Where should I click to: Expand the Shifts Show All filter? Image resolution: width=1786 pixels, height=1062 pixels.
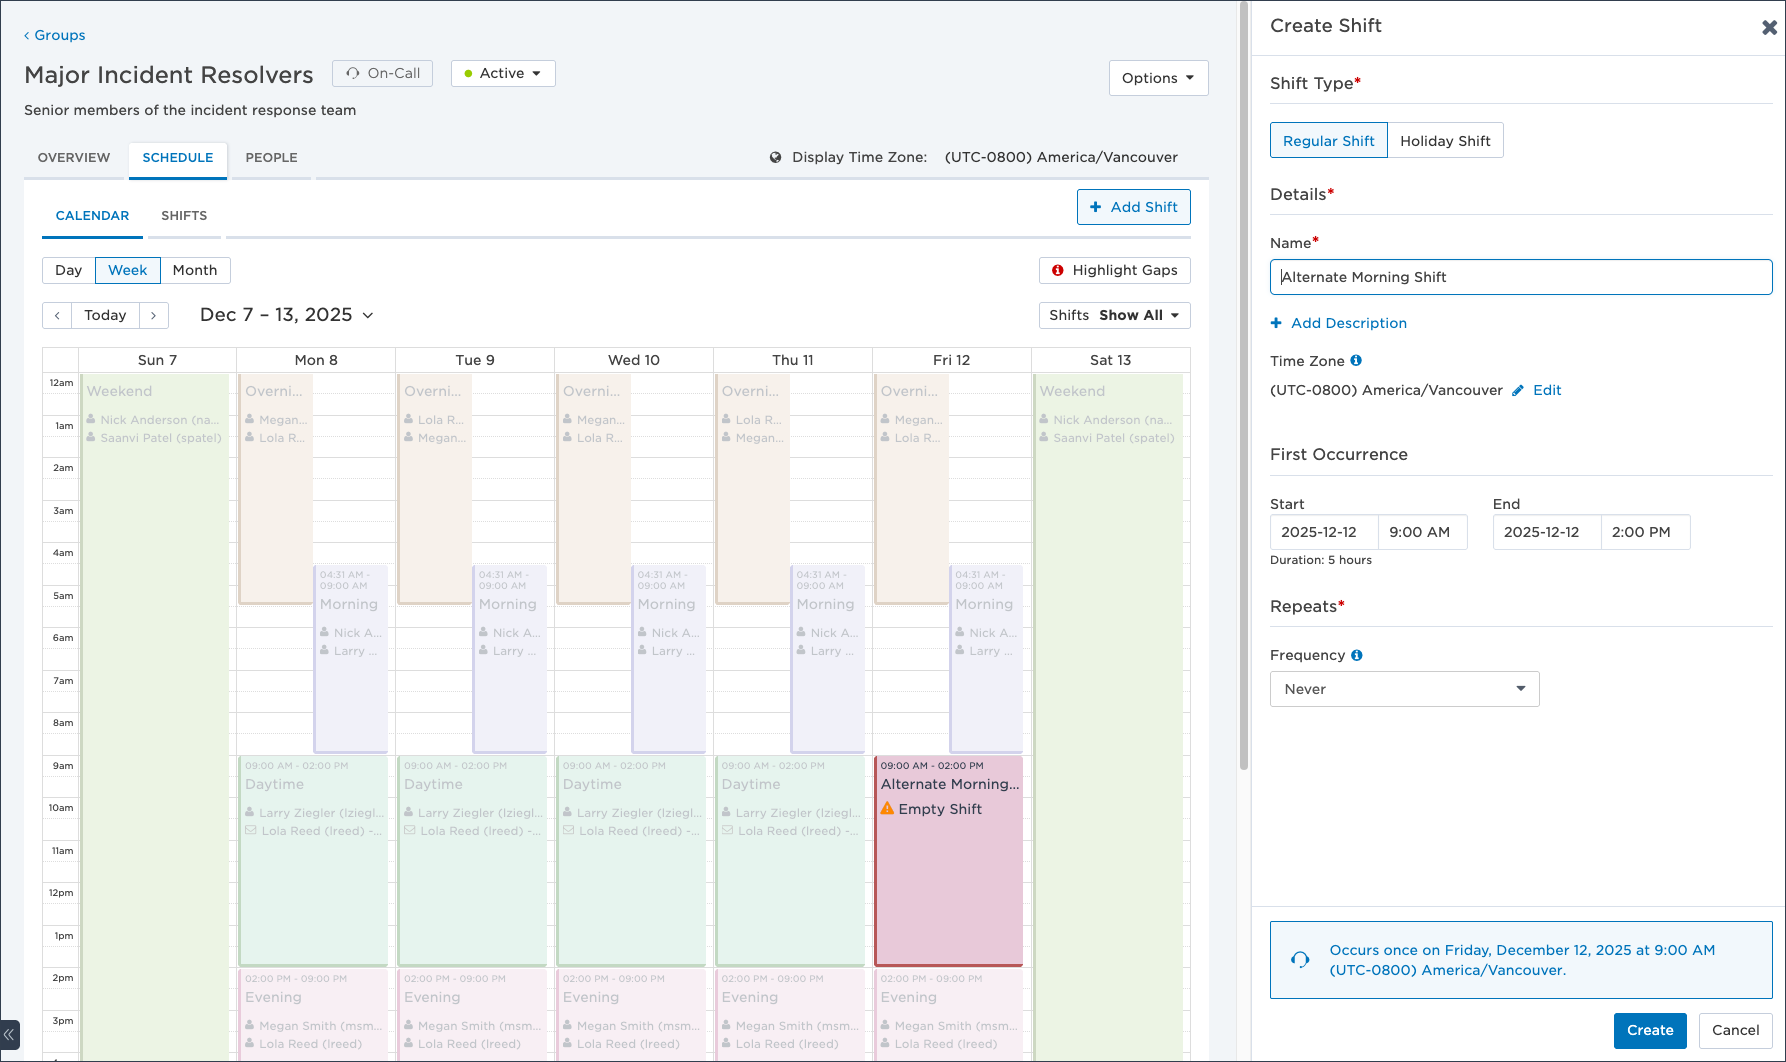click(x=1114, y=316)
